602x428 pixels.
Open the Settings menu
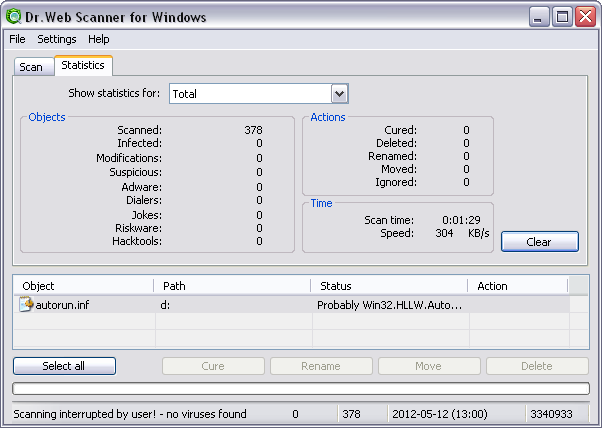[56, 39]
